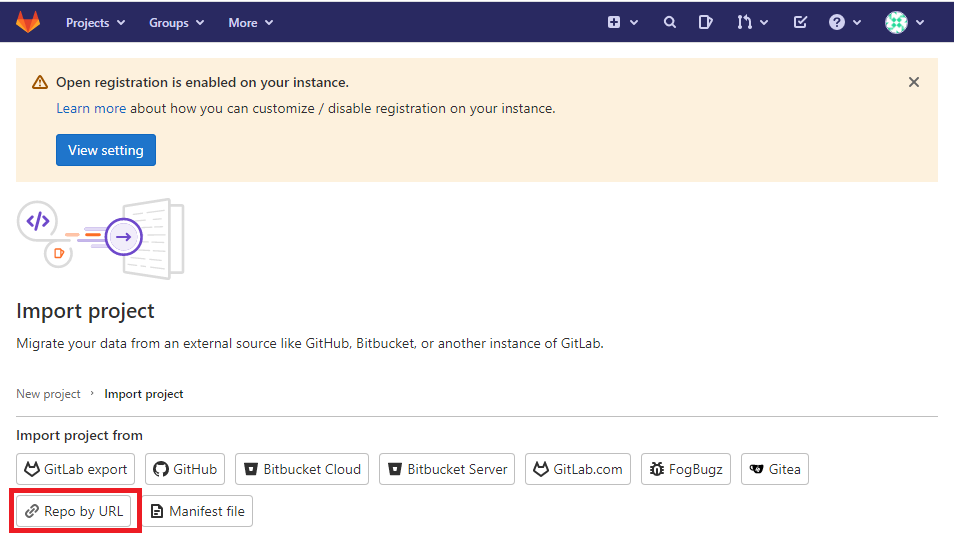
Task: Choose Repo by URL import
Action: point(74,511)
